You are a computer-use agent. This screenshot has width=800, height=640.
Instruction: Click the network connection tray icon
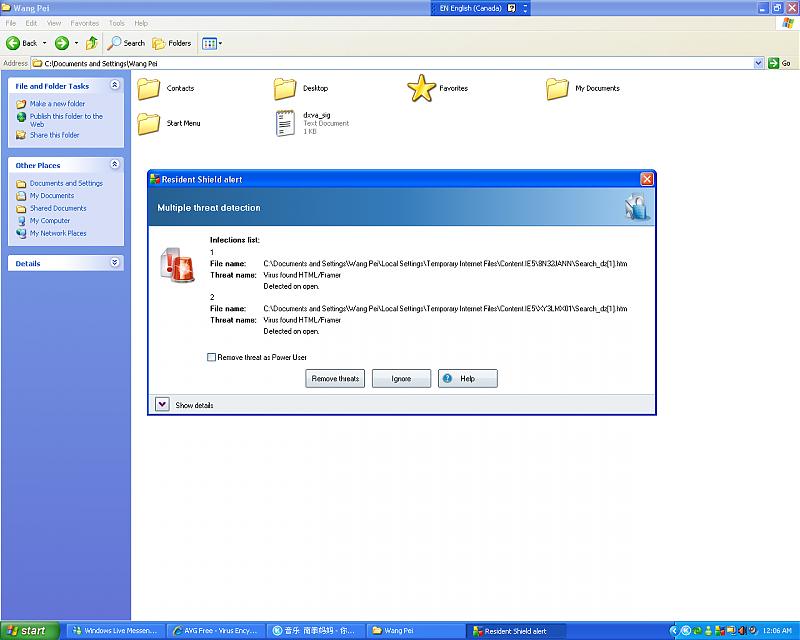point(731,631)
